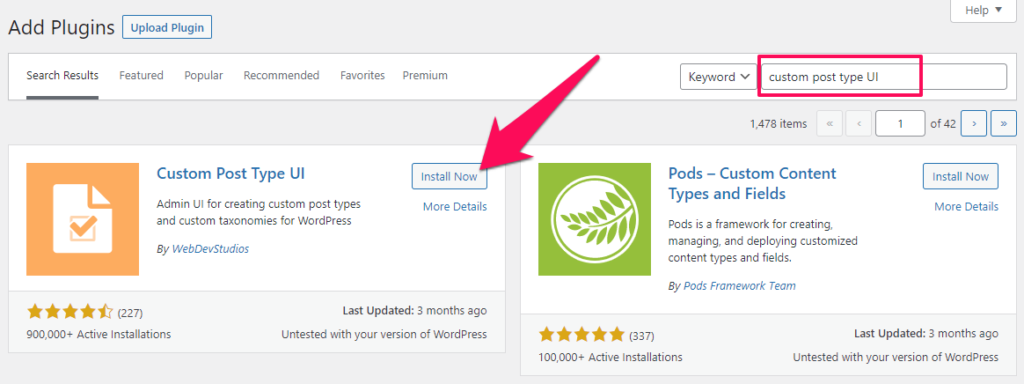1024x384 pixels.
Task: Click the Pods green leaf plugin icon
Action: point(594,219)
